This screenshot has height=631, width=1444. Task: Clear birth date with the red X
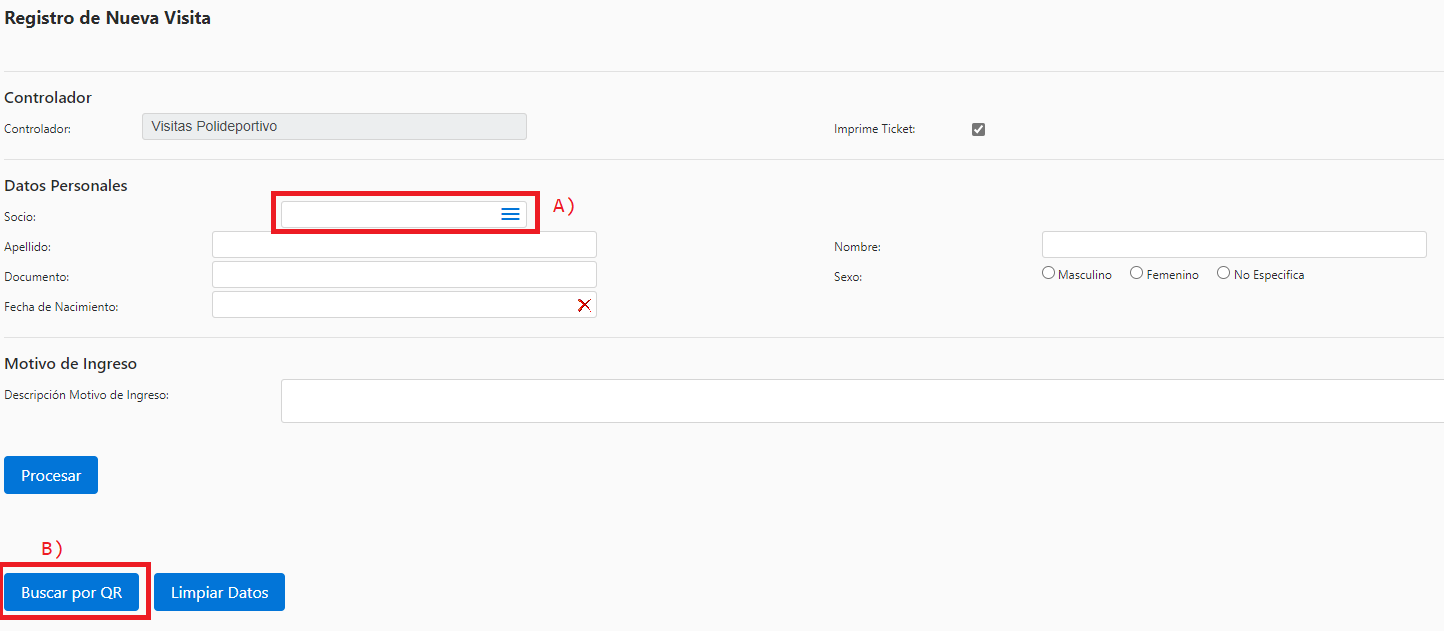click(x=584, y=305)
